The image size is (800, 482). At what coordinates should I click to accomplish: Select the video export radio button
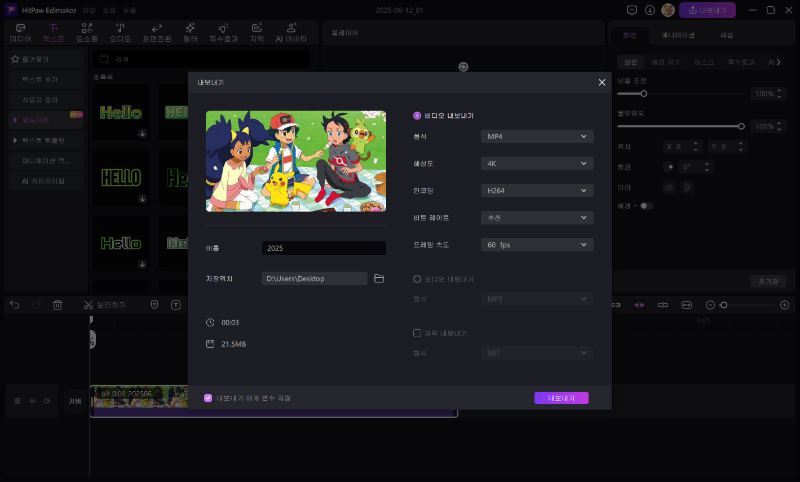coord(417,115)
